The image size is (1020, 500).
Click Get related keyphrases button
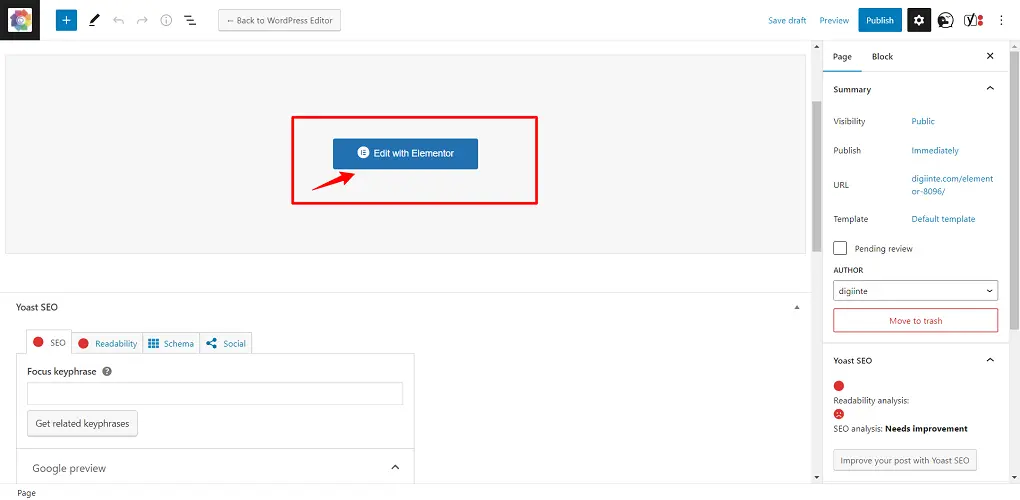click(x=83, y=423)
